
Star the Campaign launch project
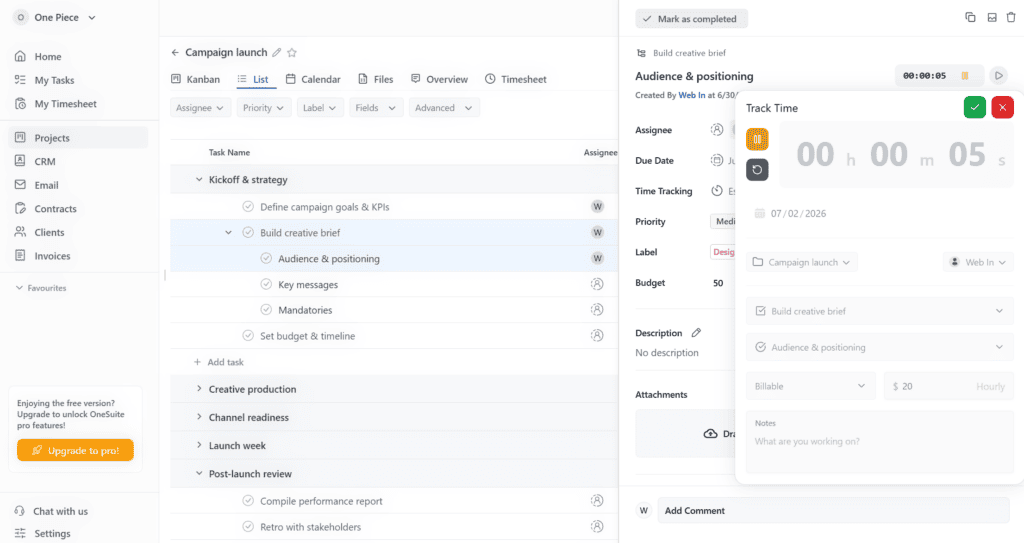click(292, 52)
